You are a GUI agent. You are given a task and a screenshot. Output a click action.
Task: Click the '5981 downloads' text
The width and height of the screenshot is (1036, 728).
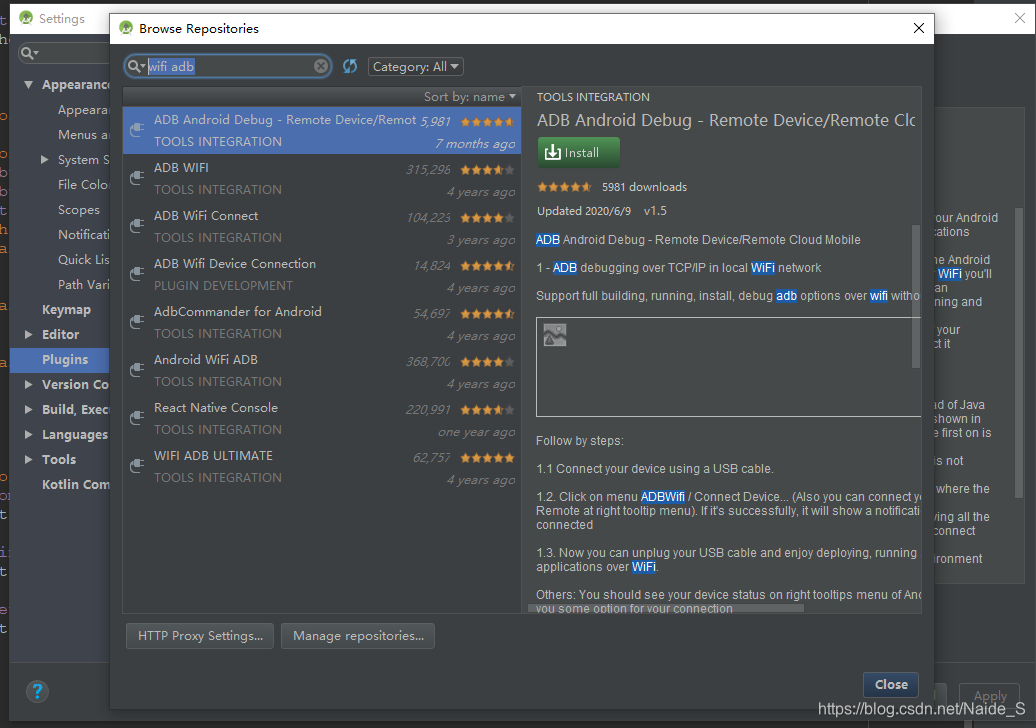click(x=644, y=187)
